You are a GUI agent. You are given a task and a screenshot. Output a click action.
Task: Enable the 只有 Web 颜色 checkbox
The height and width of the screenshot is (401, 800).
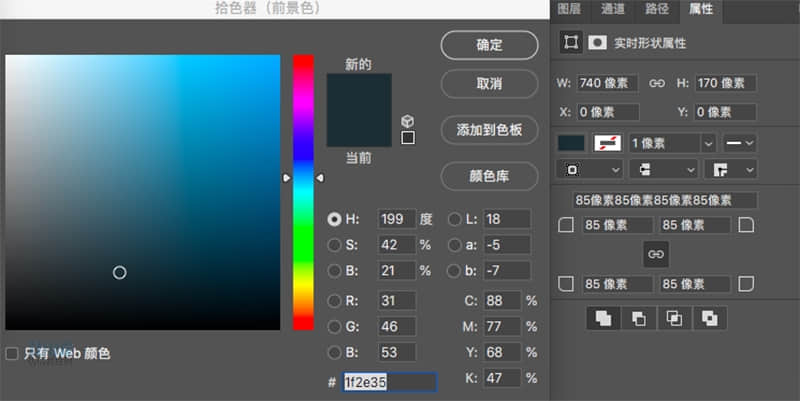[x=12, y=353]
